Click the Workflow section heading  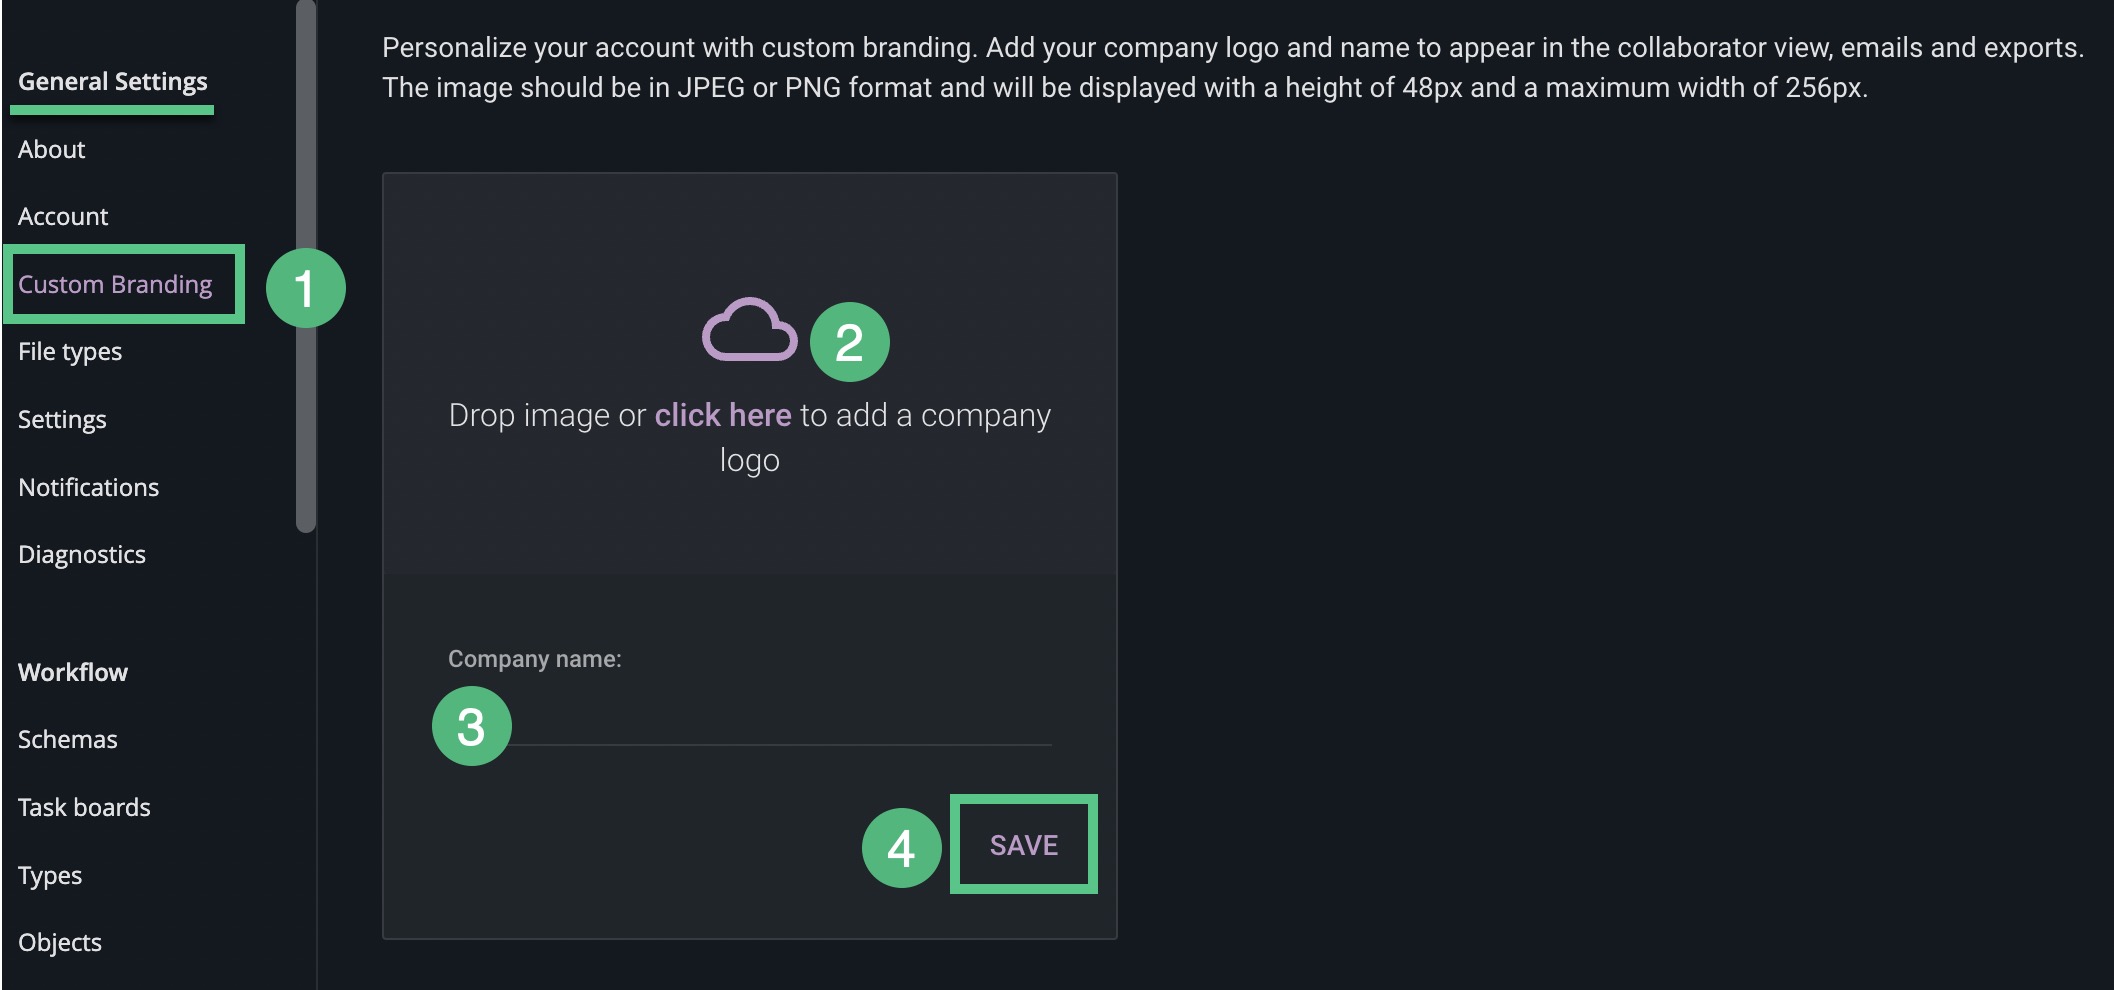(72, 673)
